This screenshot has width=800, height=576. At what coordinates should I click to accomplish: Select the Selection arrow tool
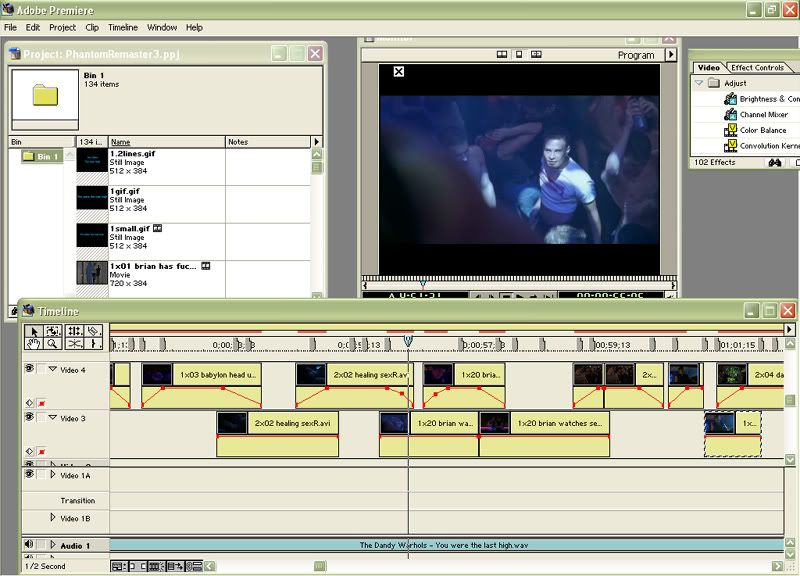click(34, 331)
